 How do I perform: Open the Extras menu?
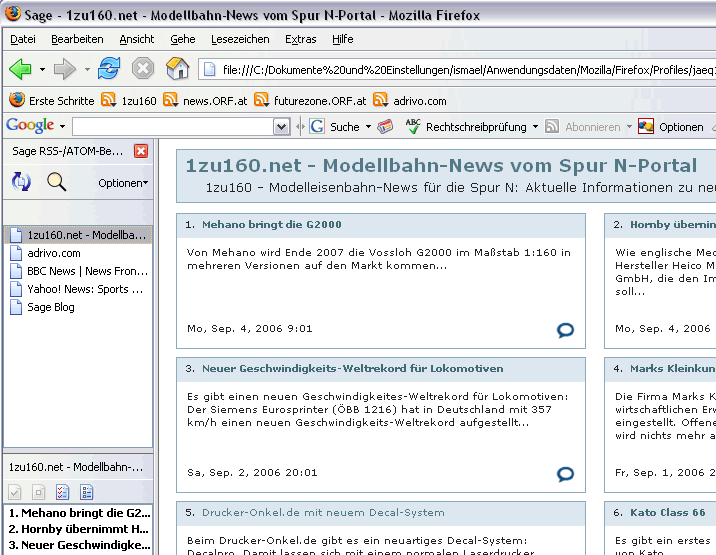click(x=300, y=39)
